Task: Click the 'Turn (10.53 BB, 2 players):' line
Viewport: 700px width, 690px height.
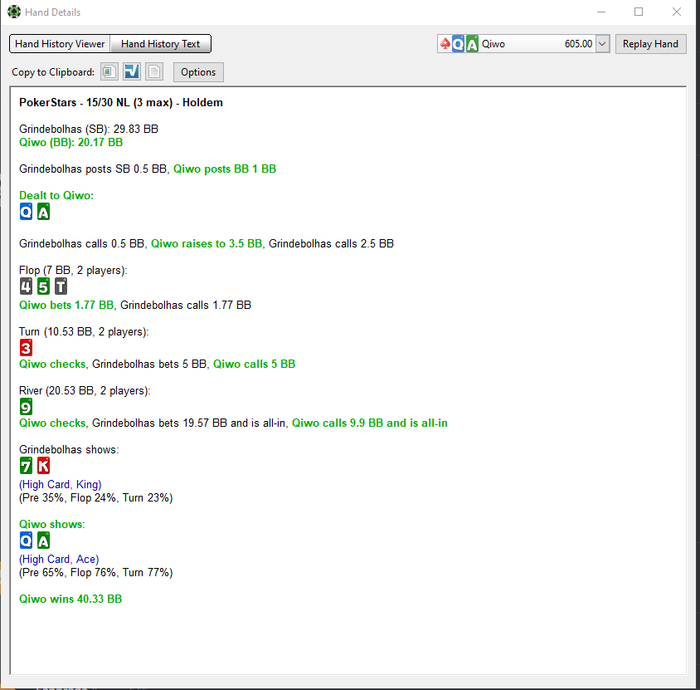Action: 84,332
